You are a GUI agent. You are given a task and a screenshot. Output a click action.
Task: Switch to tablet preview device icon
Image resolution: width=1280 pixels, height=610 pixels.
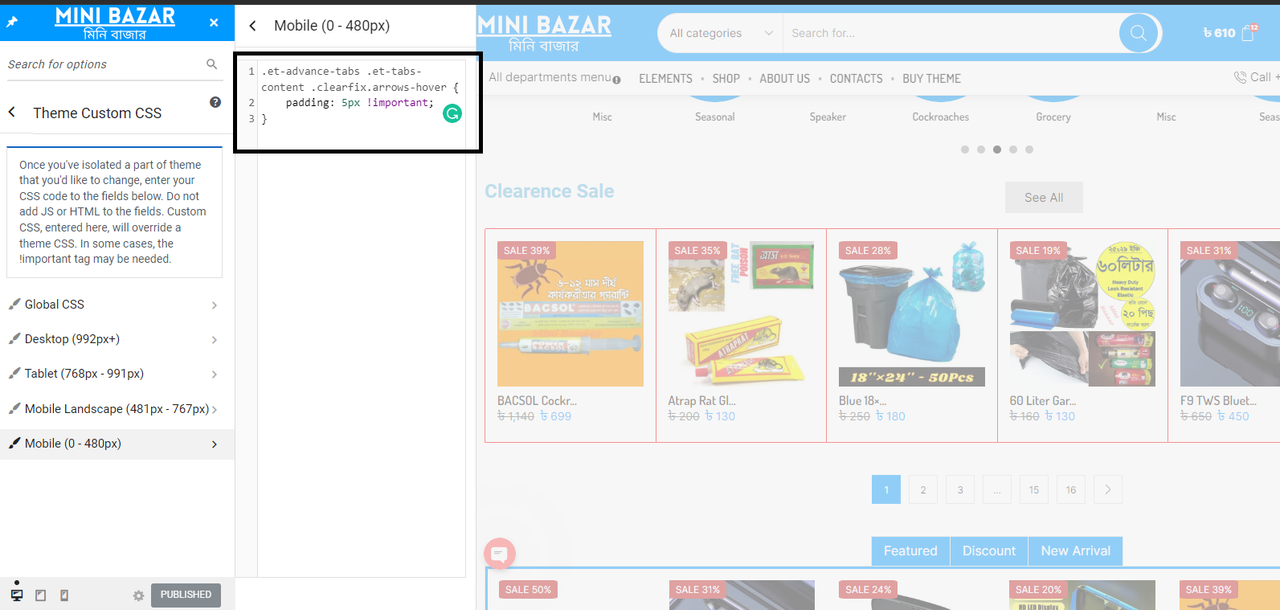(41, 595)
